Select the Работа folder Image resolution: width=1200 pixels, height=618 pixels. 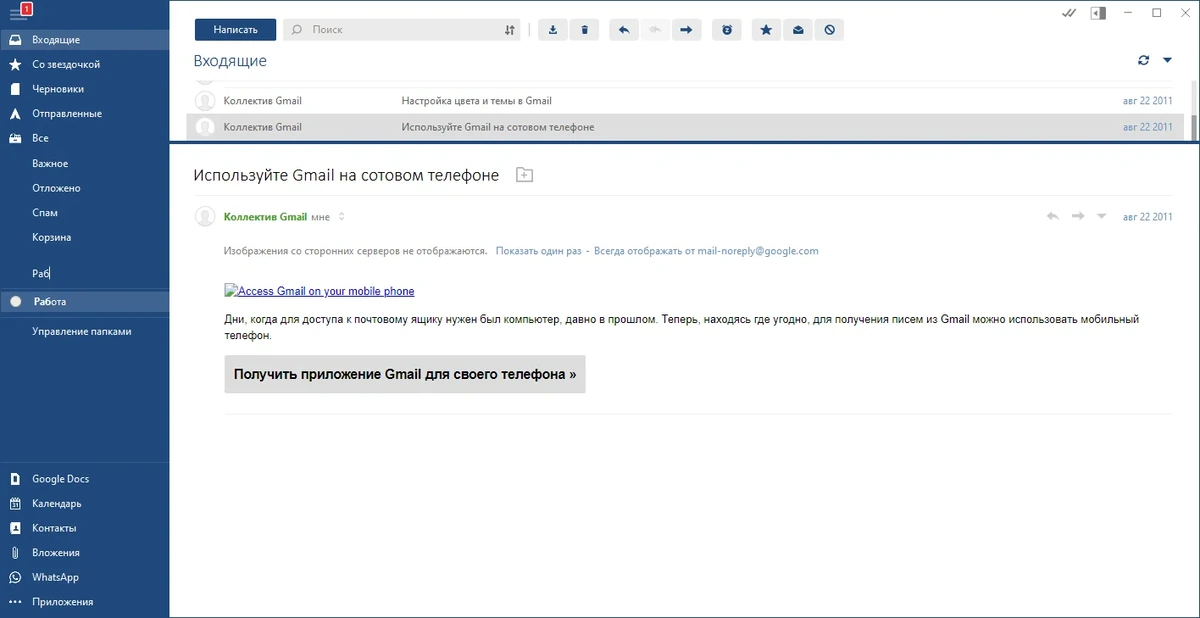(x=85, y=301)
